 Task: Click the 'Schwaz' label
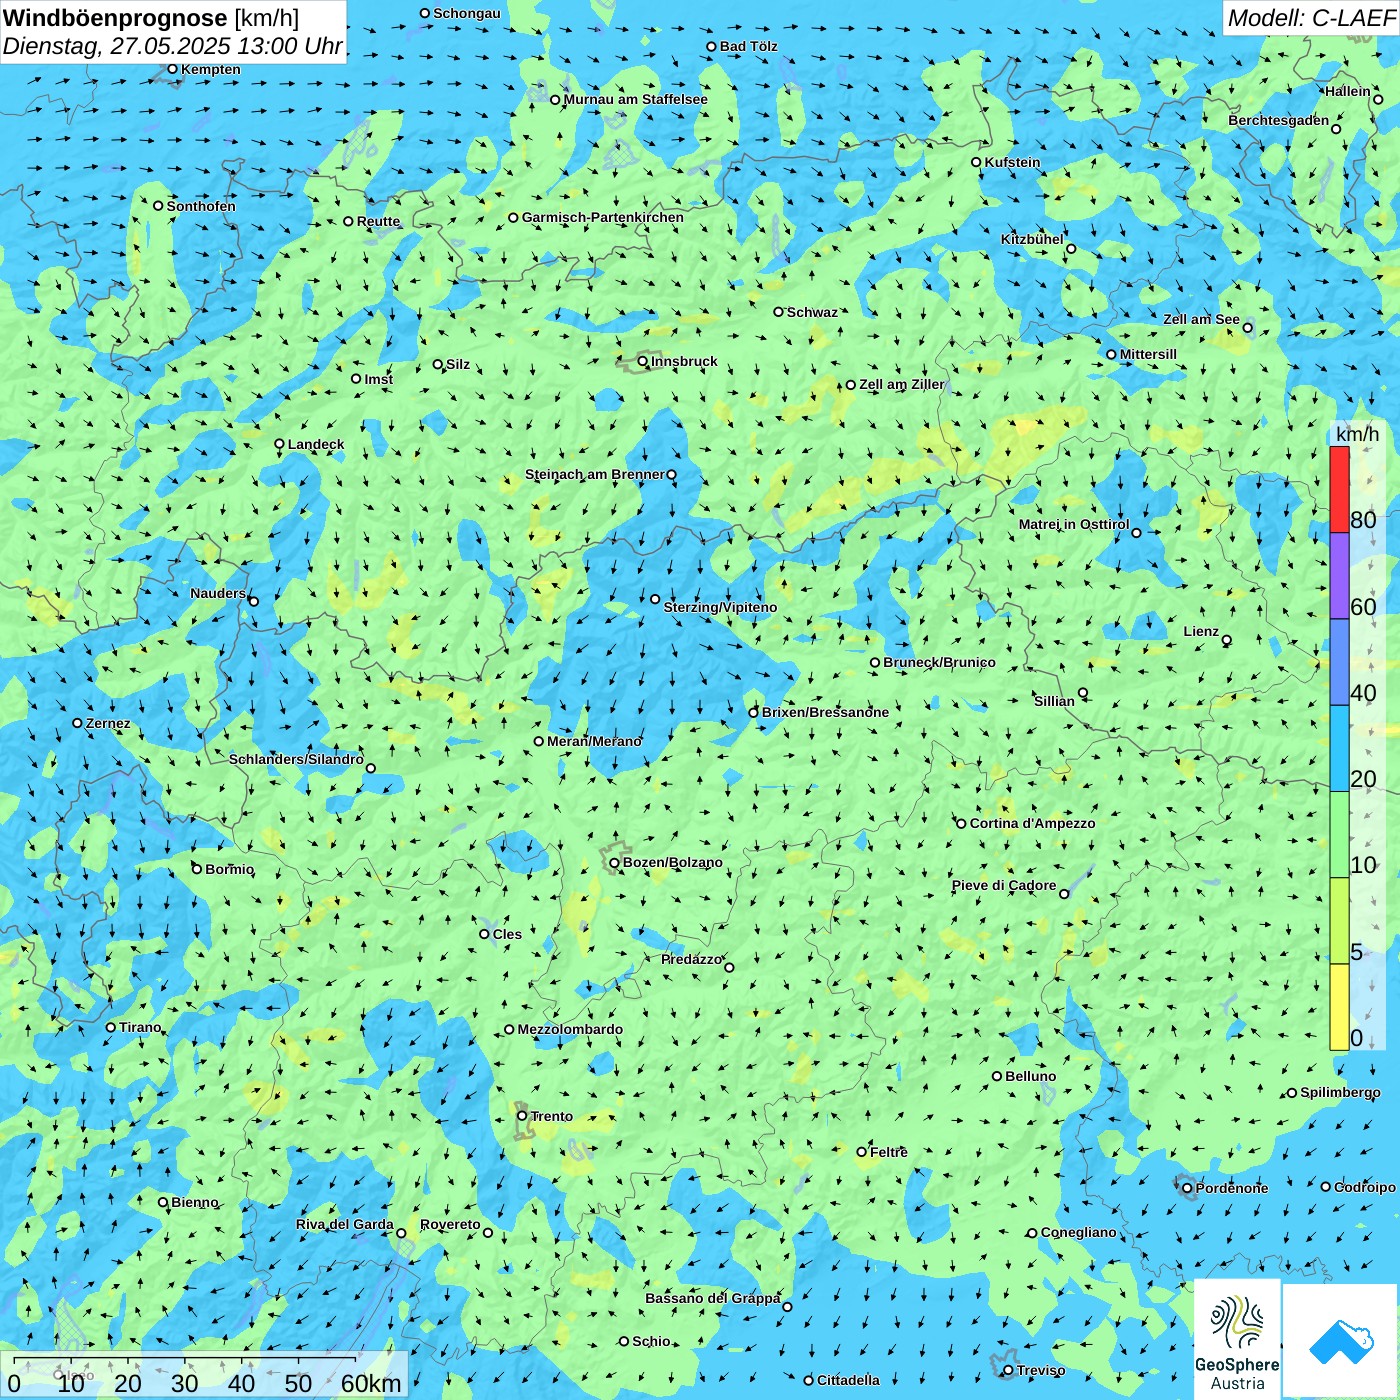click(812, 312)
